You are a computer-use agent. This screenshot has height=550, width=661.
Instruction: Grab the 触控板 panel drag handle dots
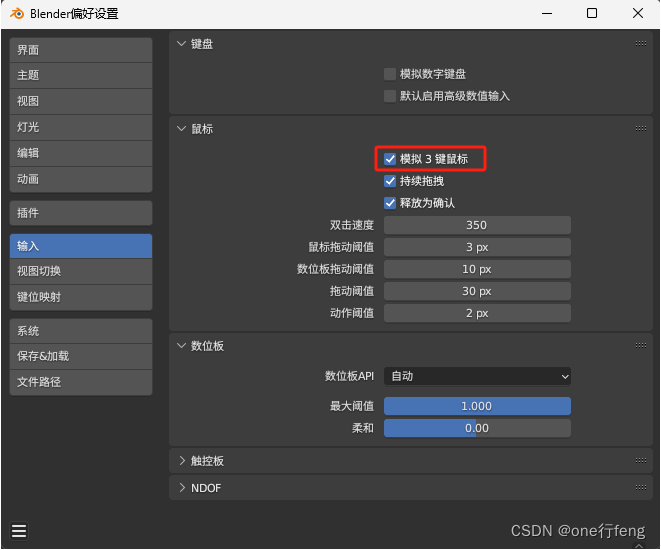coord(640,461)
